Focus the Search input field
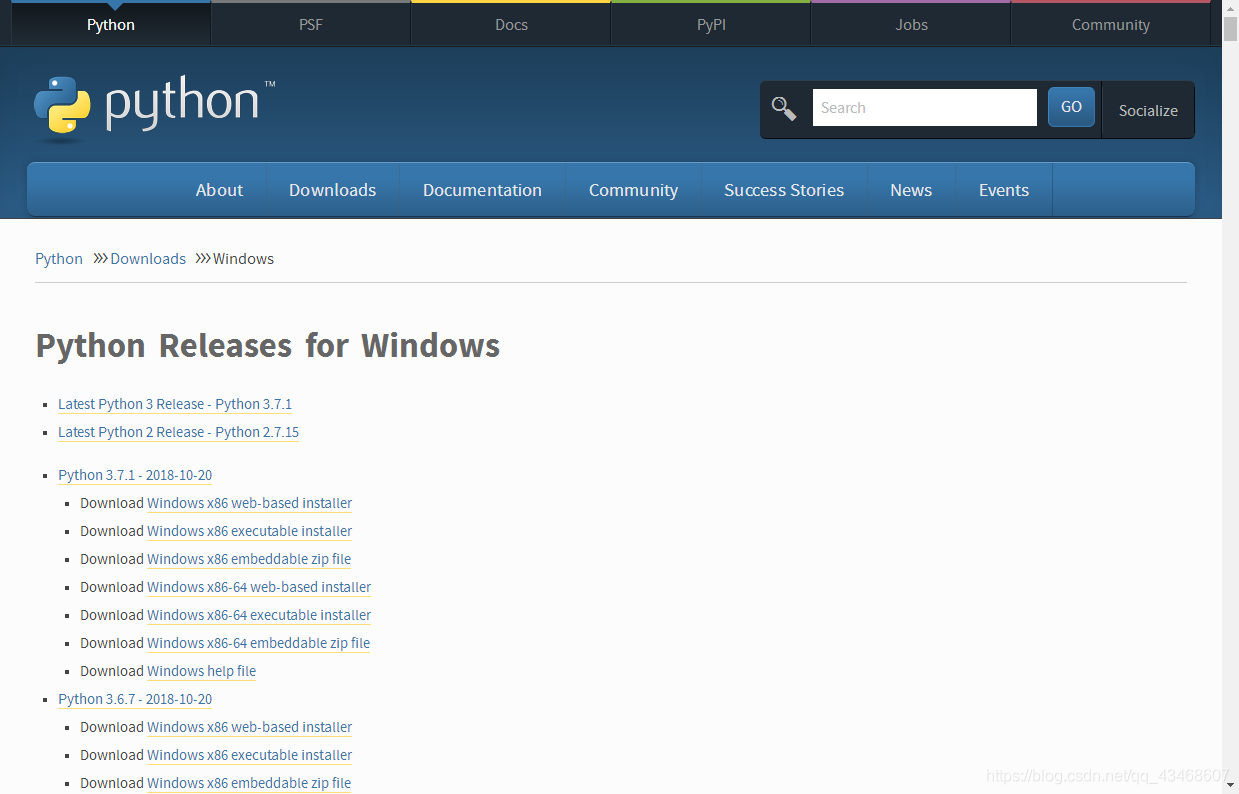This screenshot has height=794, width=1239. pyautogui.click(x=925, y=108)
